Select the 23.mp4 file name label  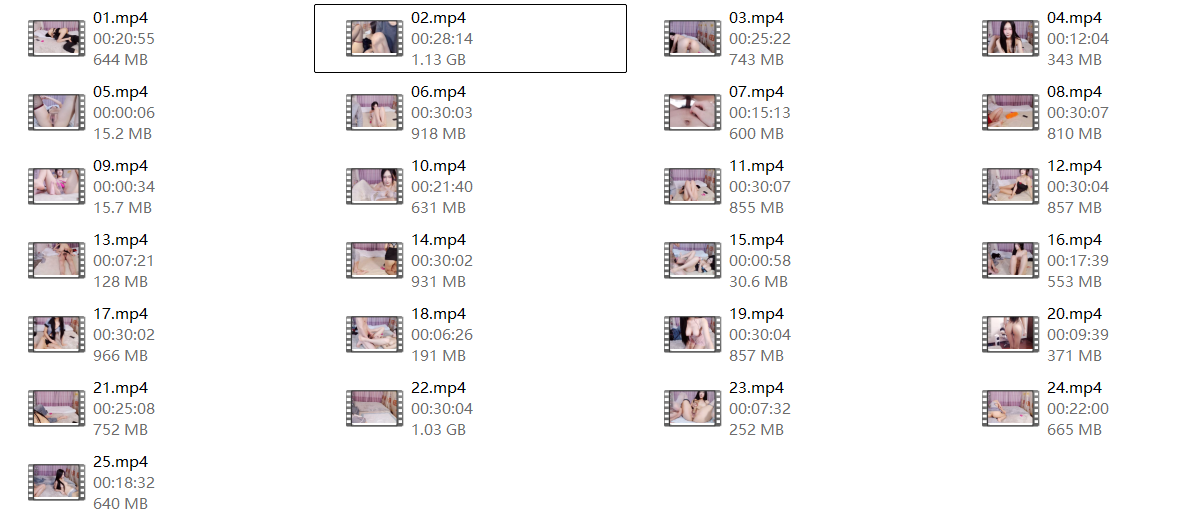(757, 388)
